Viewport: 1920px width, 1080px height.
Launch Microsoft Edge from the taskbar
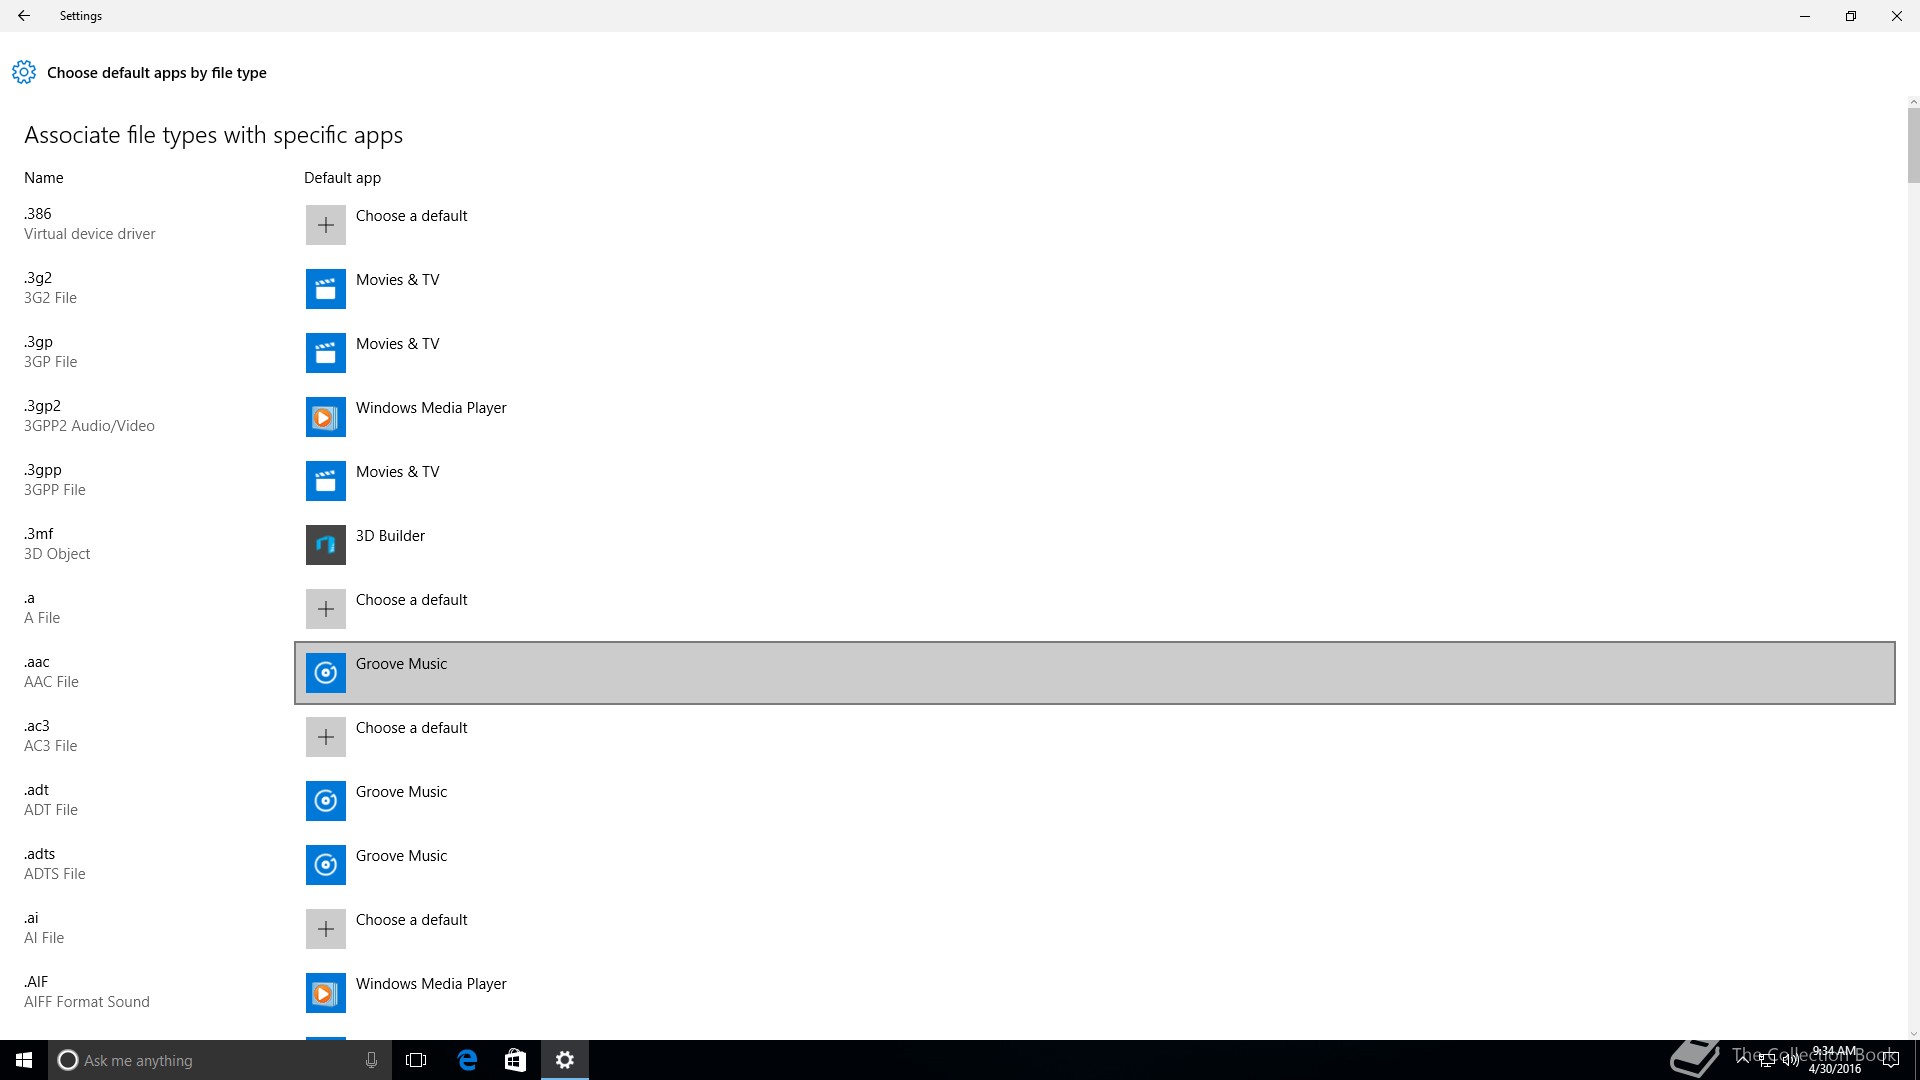pyautogui.click(x=467, y=1060)
